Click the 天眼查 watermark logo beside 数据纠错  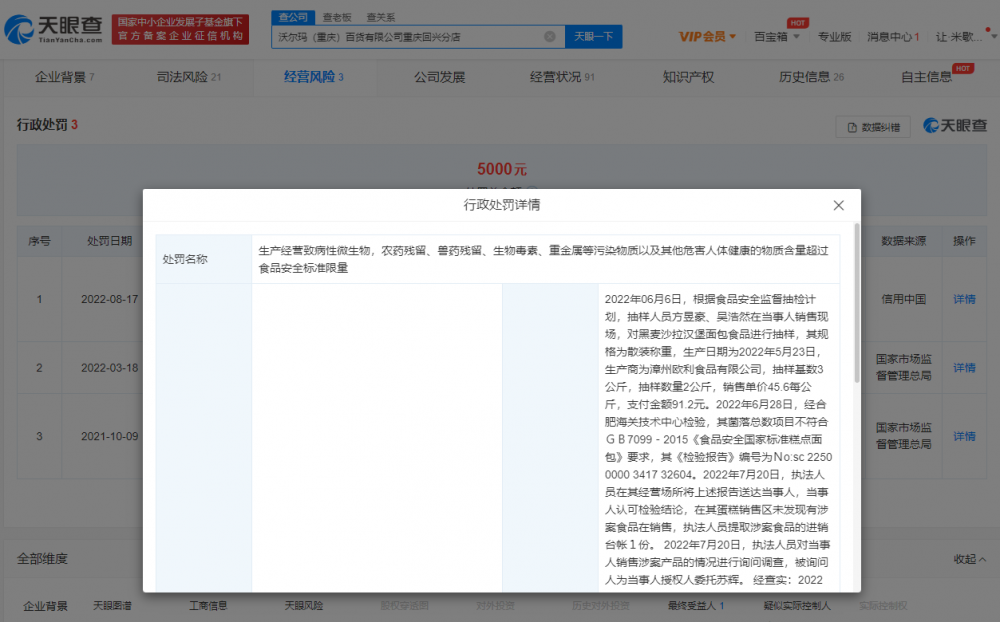click(954, 126)
